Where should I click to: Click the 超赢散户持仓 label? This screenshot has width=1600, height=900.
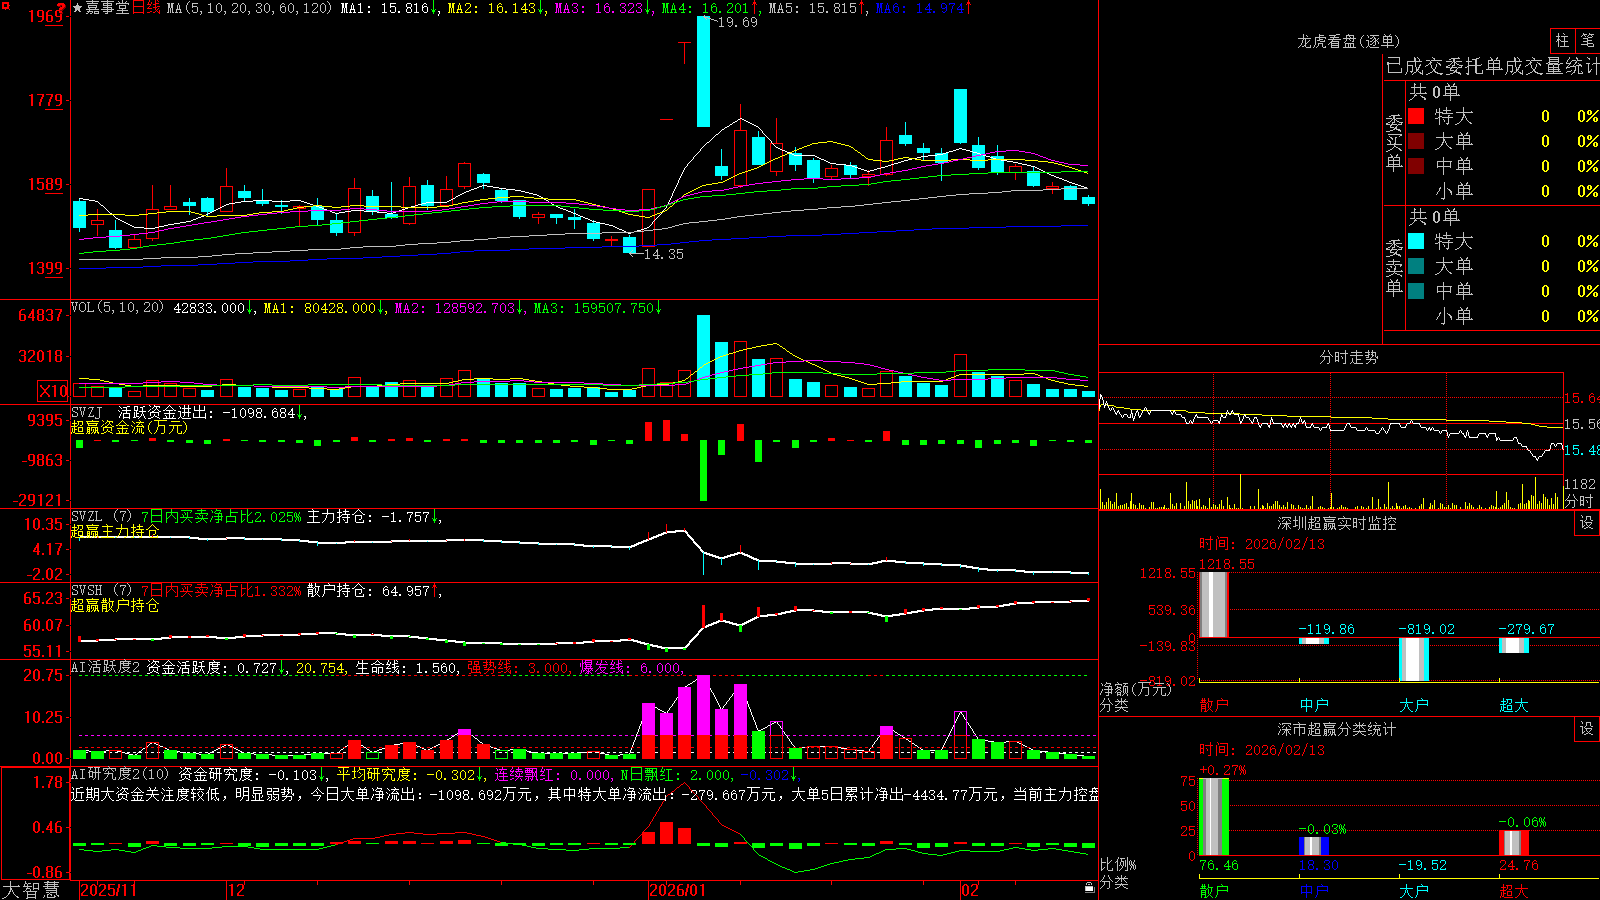115,605
